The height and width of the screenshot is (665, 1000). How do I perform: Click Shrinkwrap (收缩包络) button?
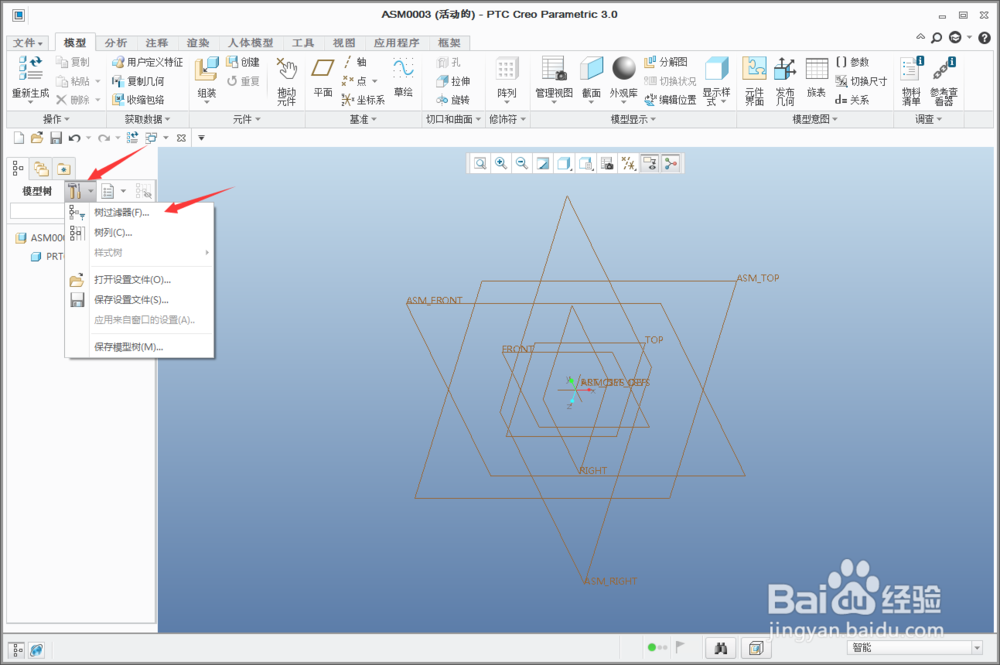(x=138, y=99)
